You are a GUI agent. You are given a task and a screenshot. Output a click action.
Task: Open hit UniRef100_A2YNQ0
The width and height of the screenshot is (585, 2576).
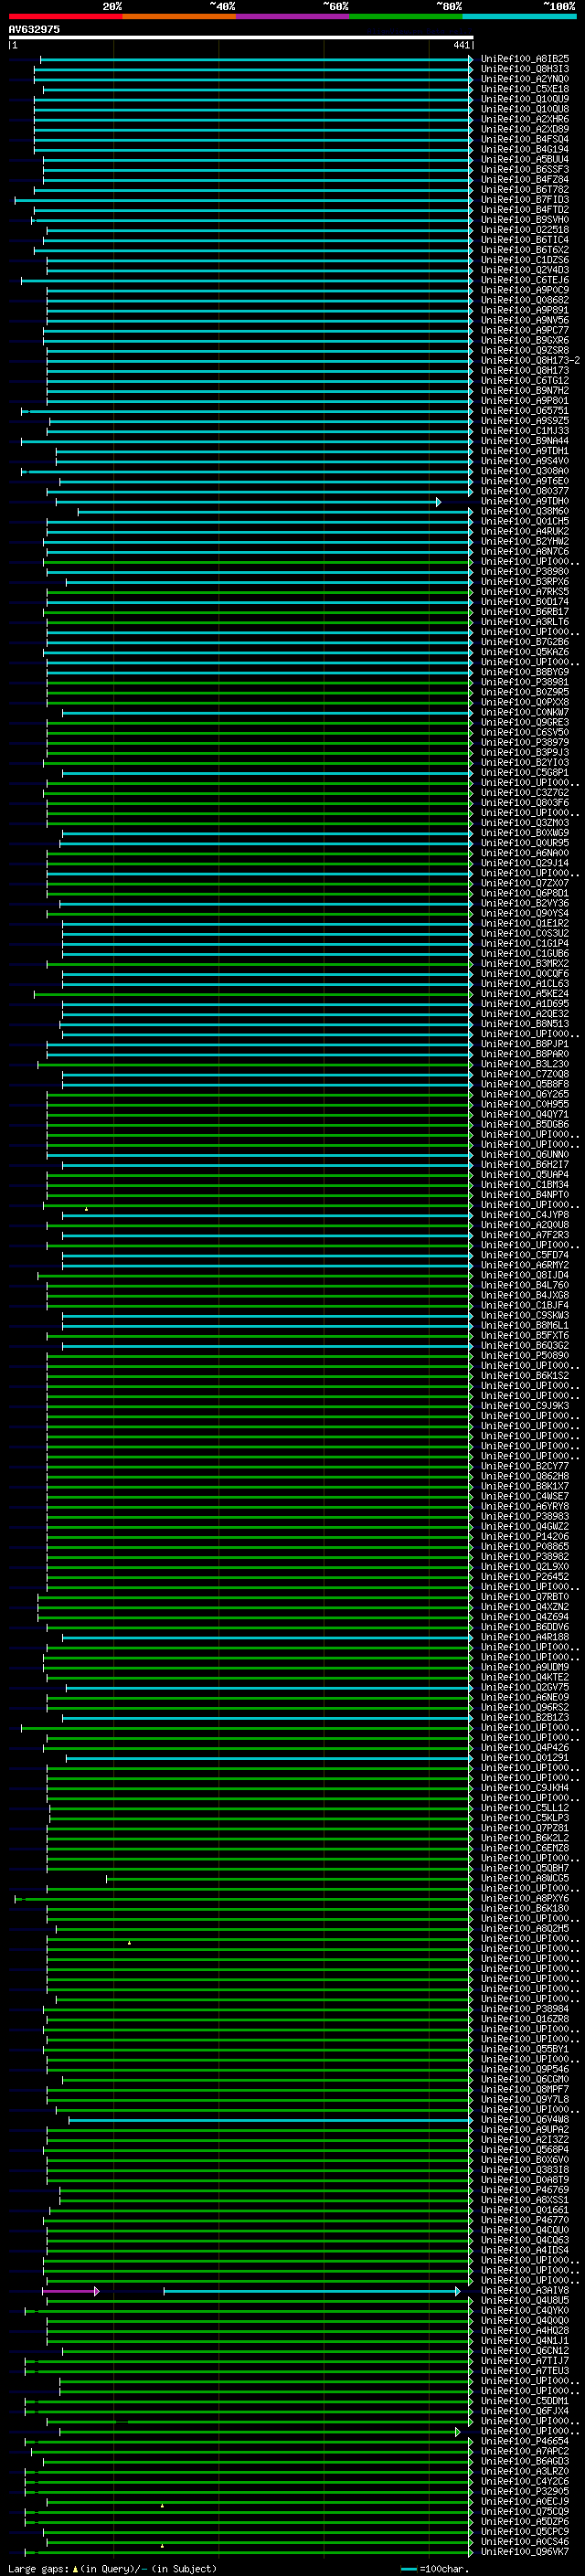click(524, 79)
